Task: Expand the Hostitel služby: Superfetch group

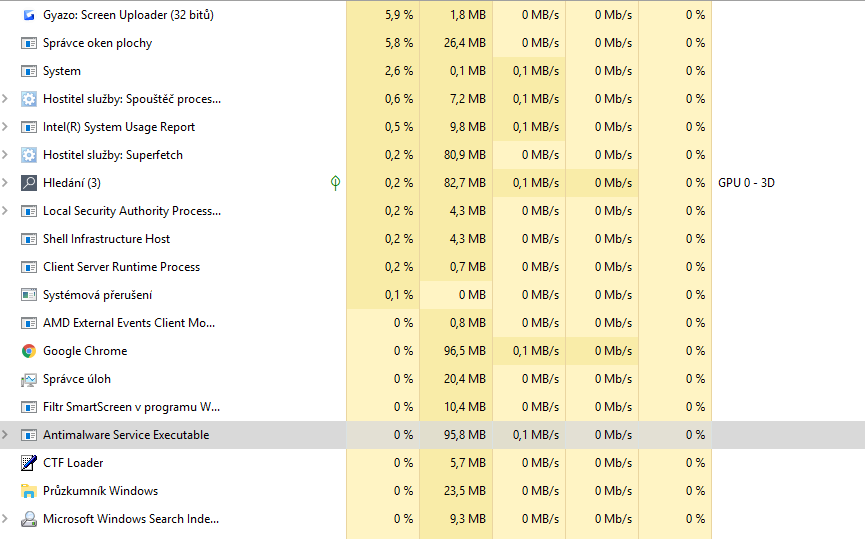Action: point(5,155)
